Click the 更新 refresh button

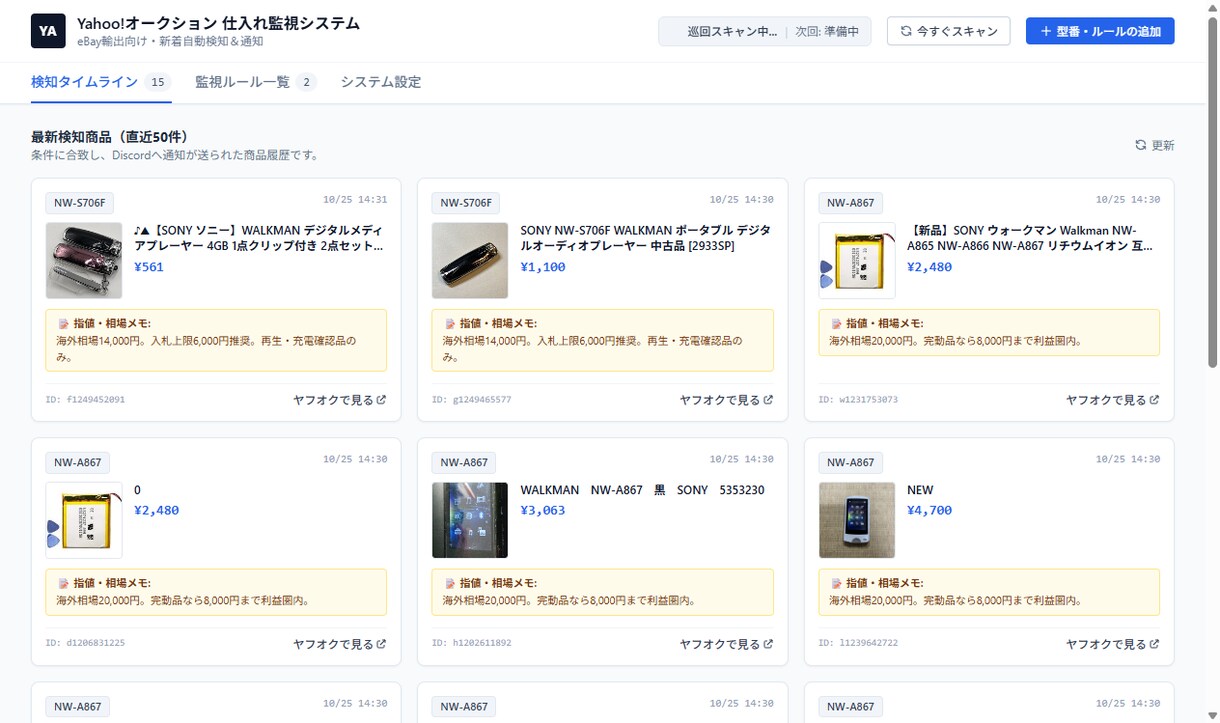pyautogui.click(x=1155, y=145)
